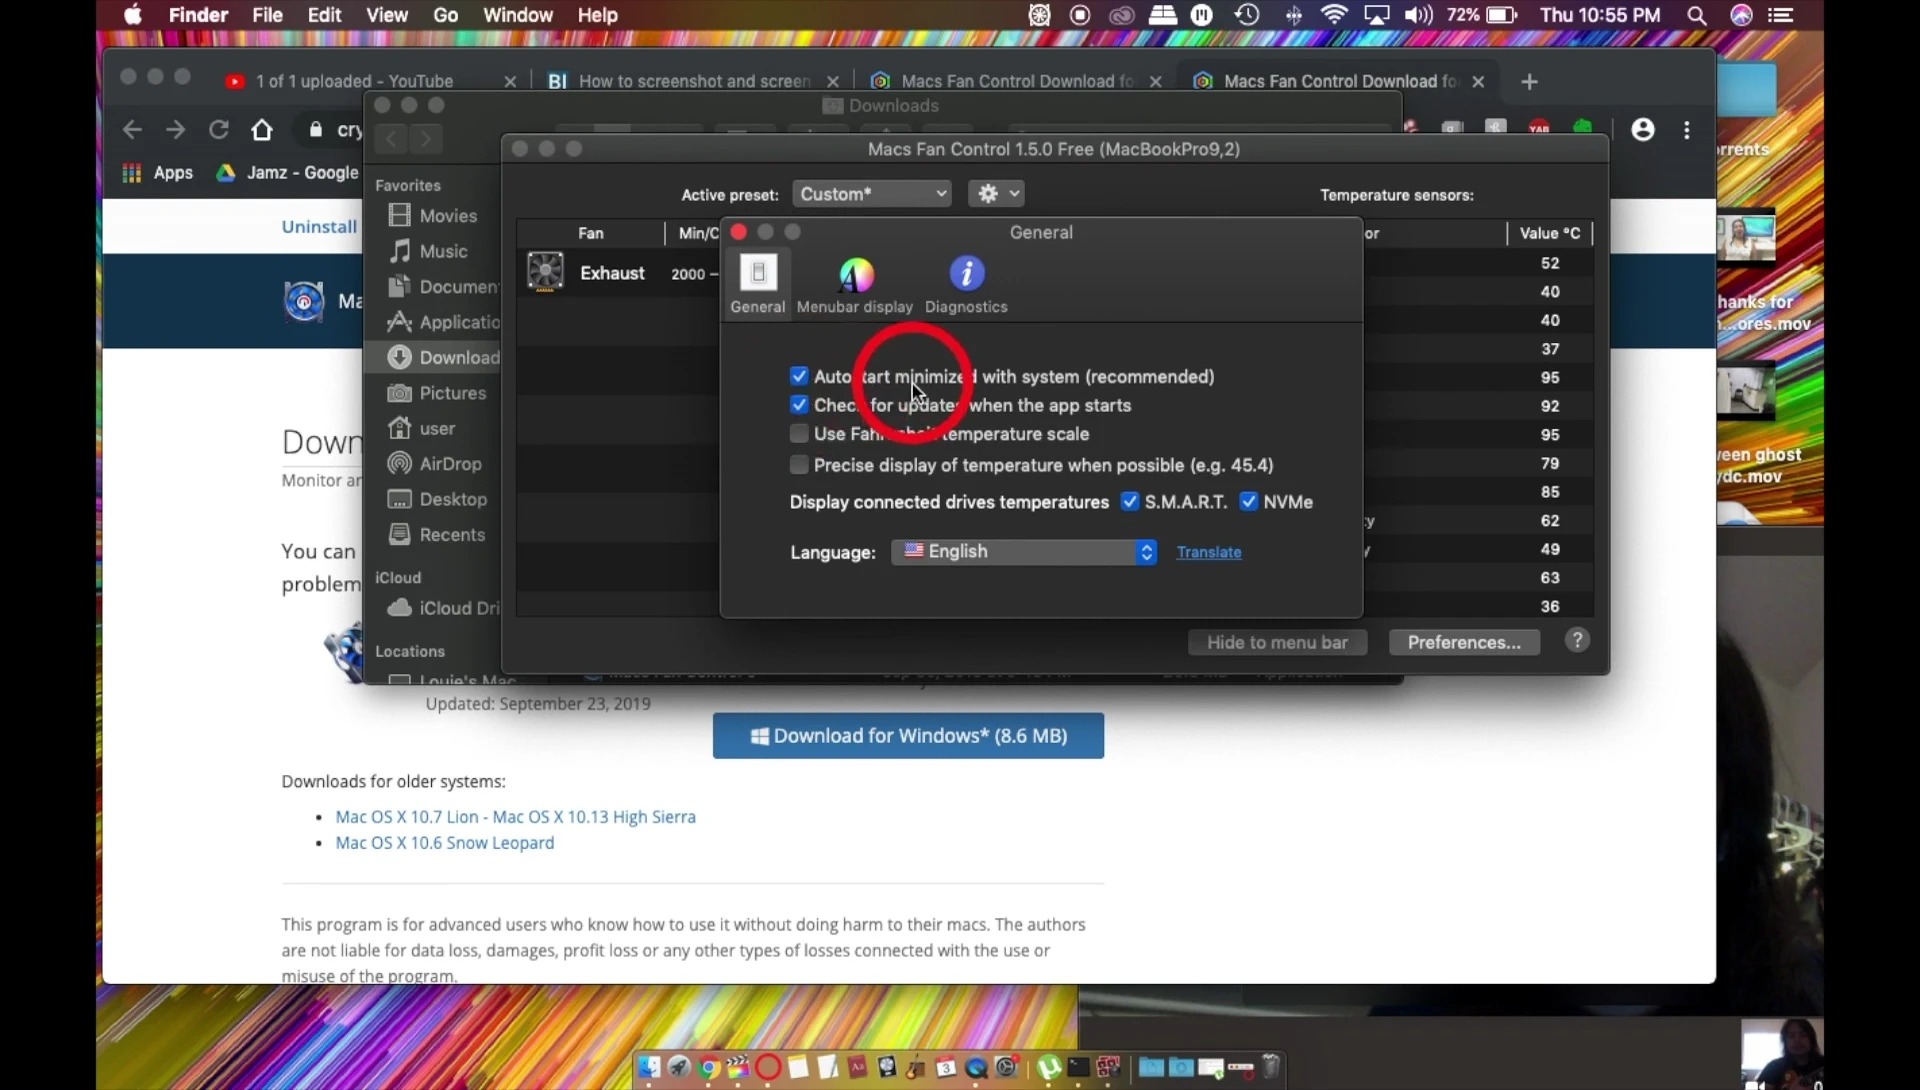Open the Language dropdown showing English

1024,552
